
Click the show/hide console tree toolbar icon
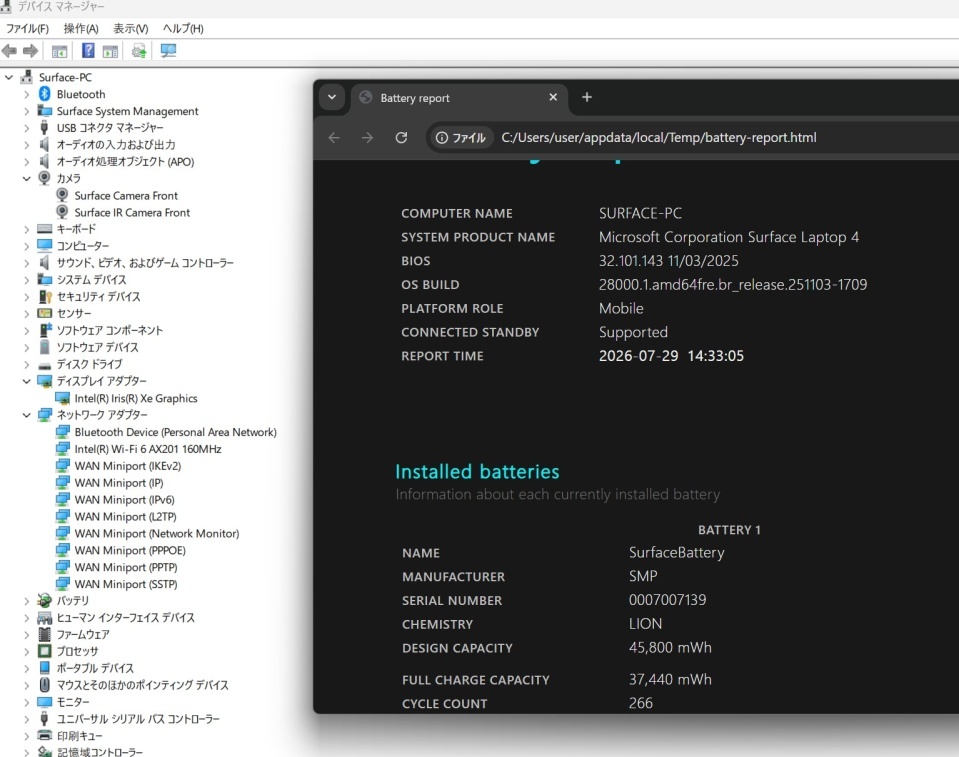pyautogui.click(x=59, y=51)
